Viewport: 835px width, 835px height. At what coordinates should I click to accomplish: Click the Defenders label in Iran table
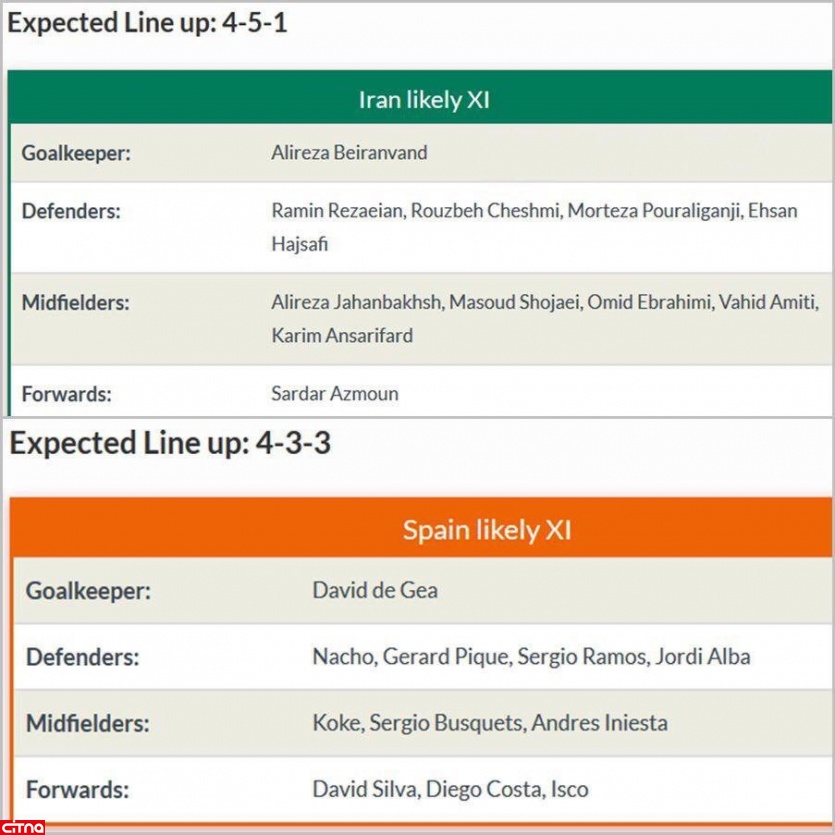(x=70, y=212)
